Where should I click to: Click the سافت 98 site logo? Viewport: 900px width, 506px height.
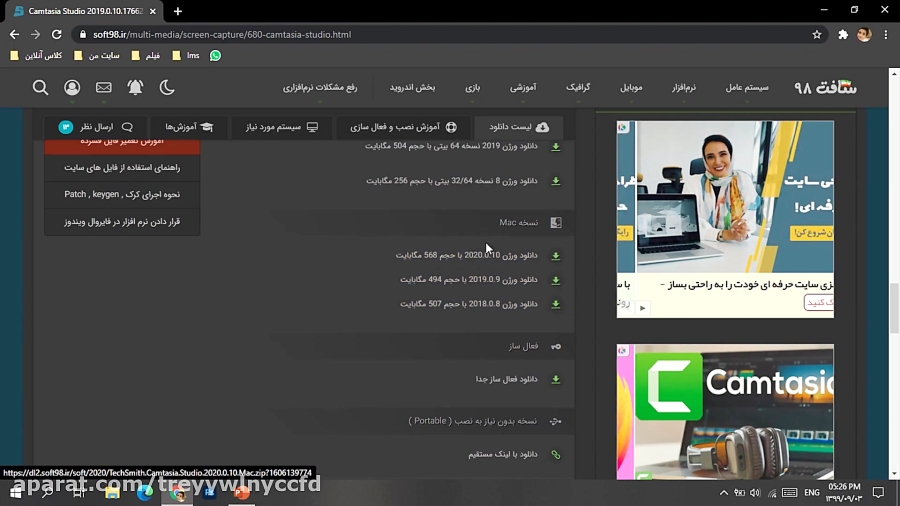(x=825, y=87)
